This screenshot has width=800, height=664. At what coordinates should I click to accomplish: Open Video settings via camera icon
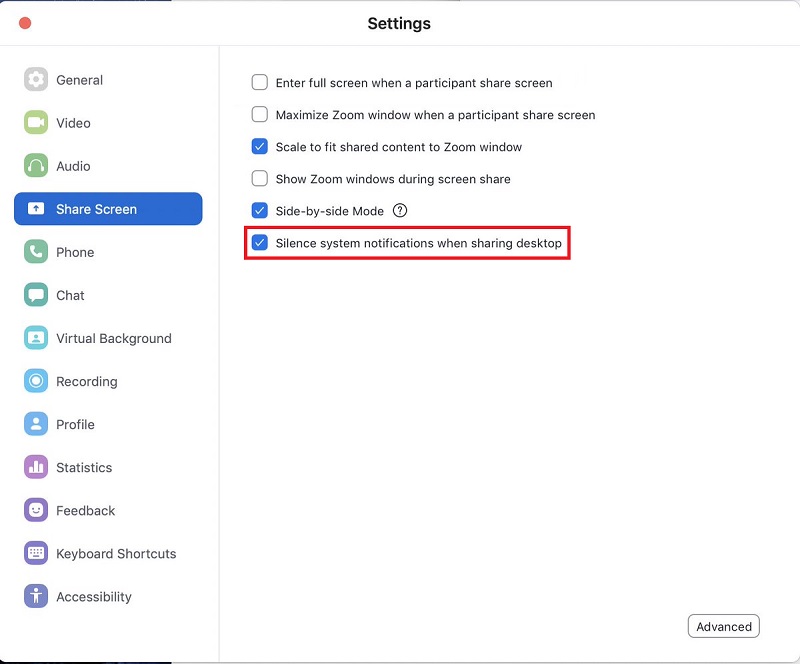[36, 123]
